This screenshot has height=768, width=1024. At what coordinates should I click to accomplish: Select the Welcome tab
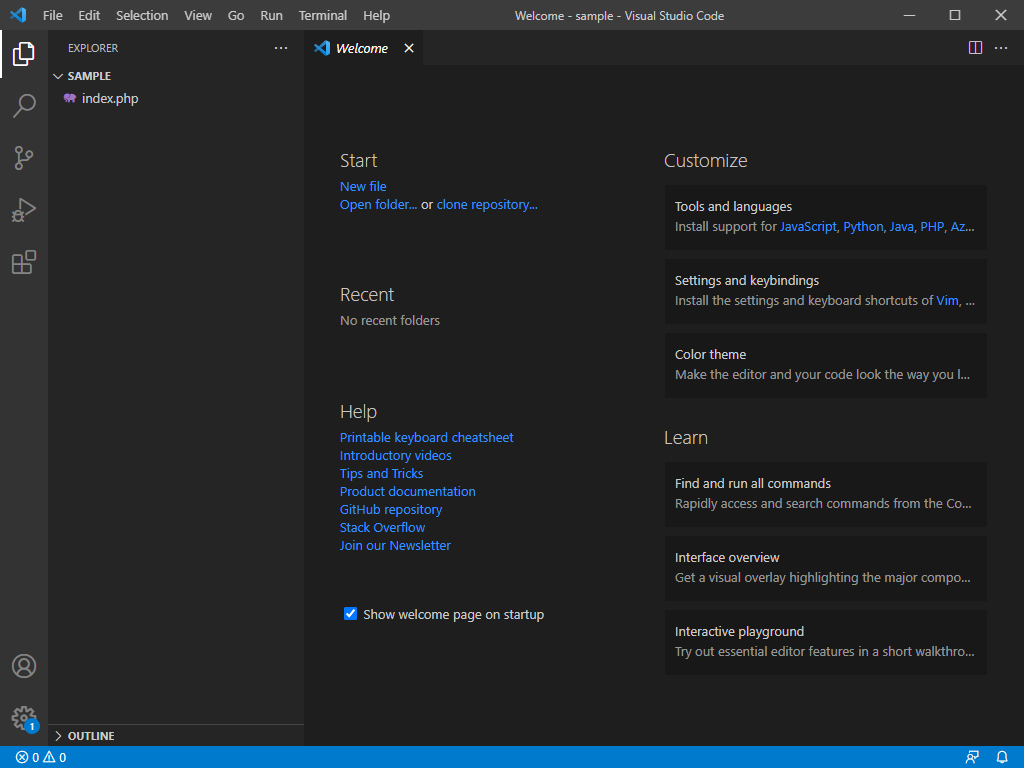[x=362, y=48]
